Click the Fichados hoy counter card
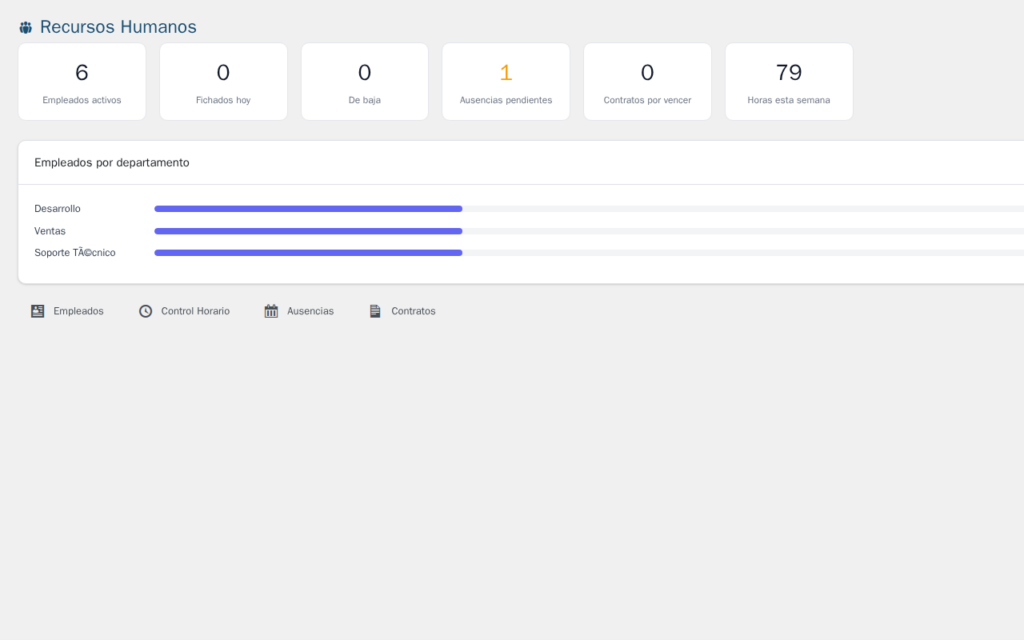 pyautogui.click(x=223, y=81)
